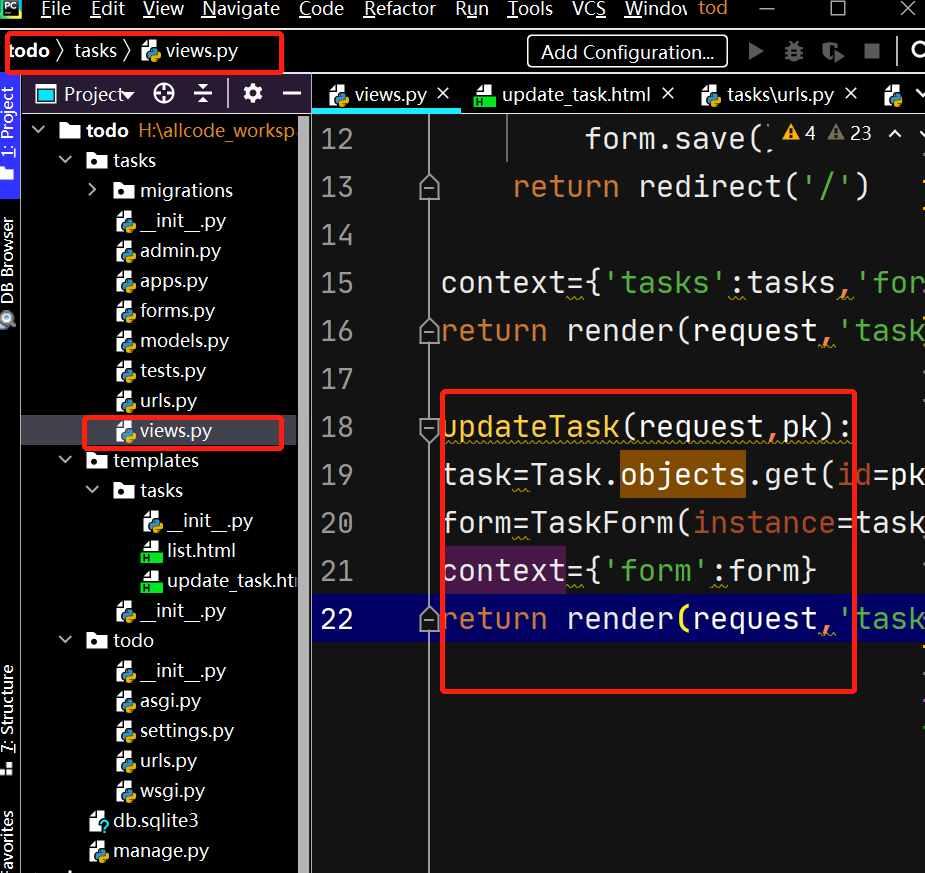Viewport: 925px width, 873px height.
Task: Open the DB Browser tool window
Action: (9, 272)
